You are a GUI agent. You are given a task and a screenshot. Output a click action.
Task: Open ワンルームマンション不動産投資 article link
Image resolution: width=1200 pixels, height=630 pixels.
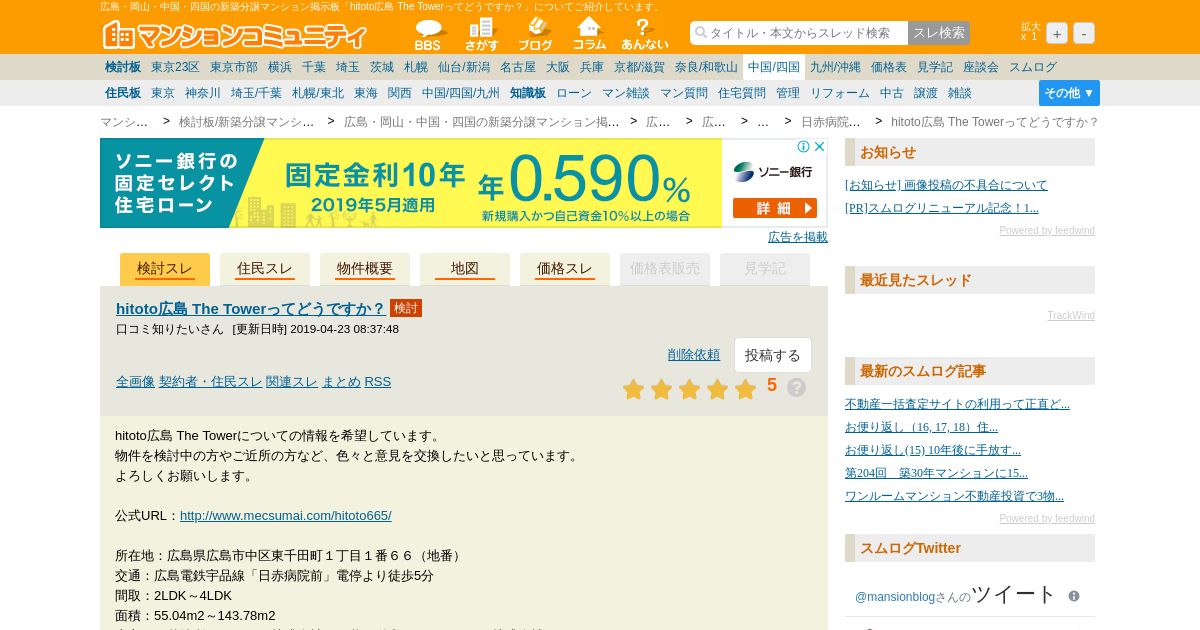[x=954, y=496]
